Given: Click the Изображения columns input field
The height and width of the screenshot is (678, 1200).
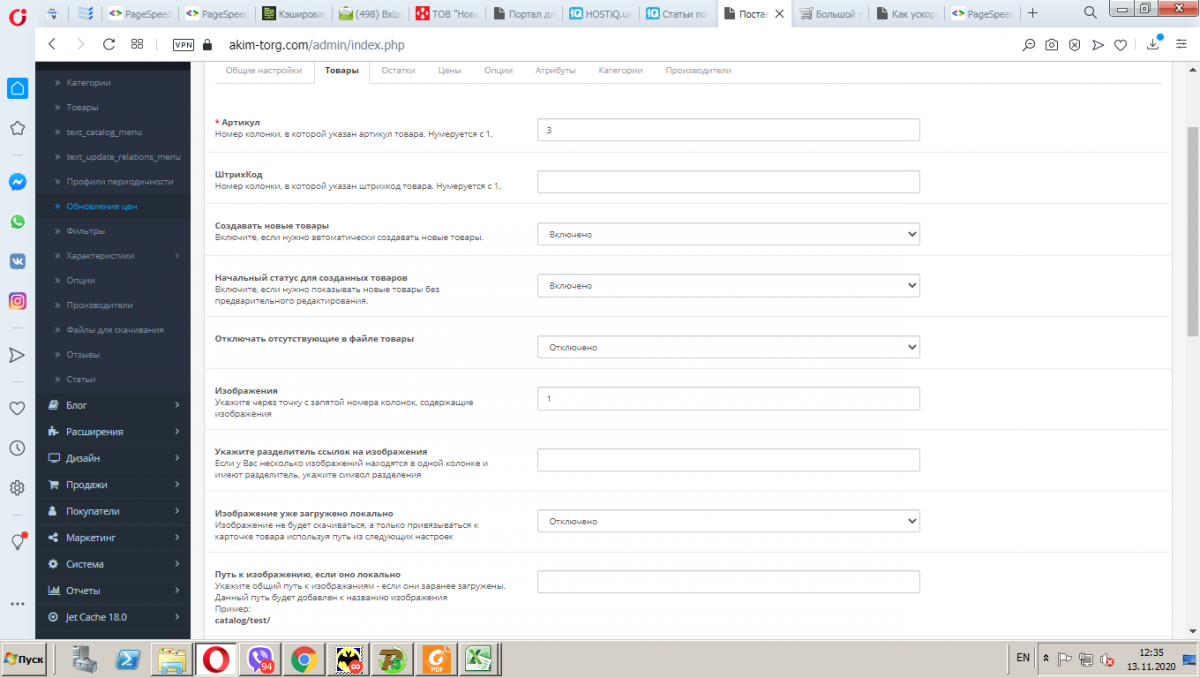Looking at the screenshot, I should click(x=728, y=399).
